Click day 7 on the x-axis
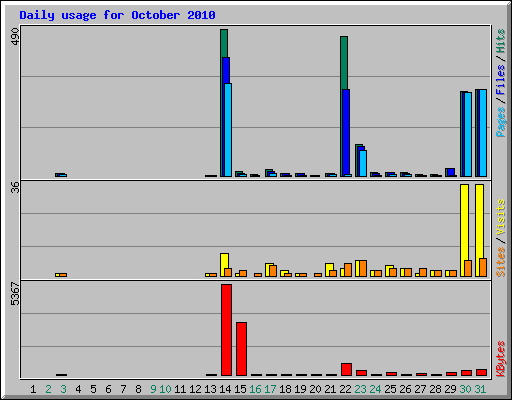This screenshot has height=400, width=512. click(x=123, y=389)
